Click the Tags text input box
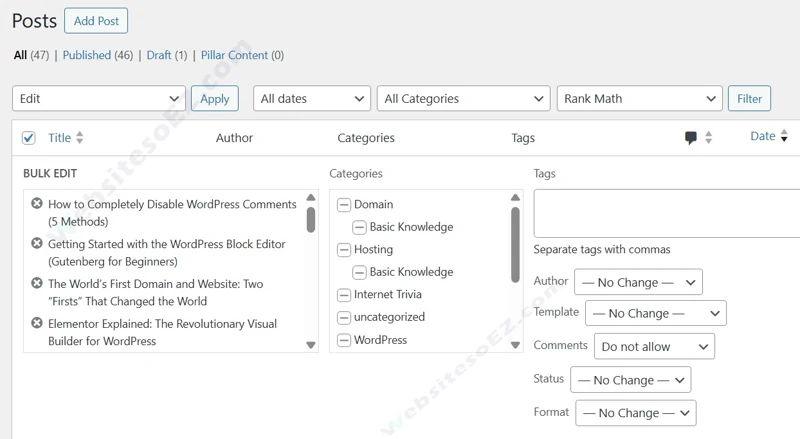 (667, 213)
